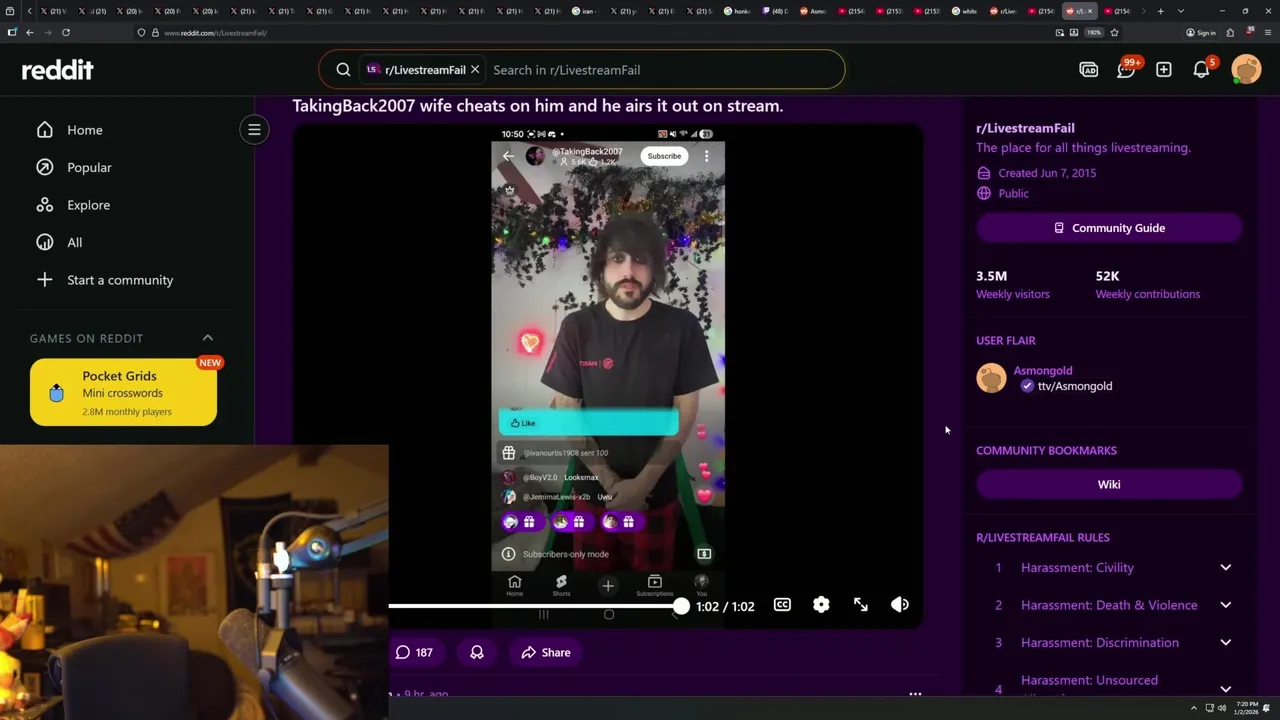Open the r/LivestreamFail community heading link

(x=1025, y=128)
